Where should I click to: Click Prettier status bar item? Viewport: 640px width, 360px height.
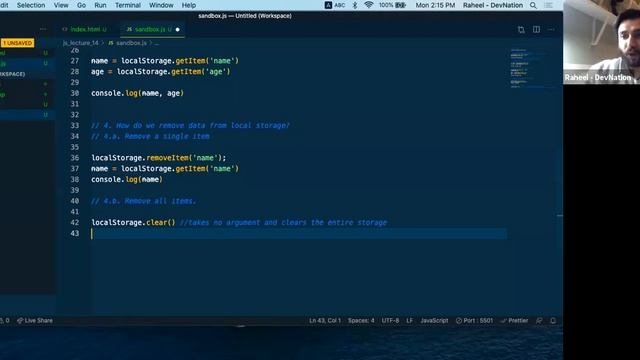click(x=514, y=320)
